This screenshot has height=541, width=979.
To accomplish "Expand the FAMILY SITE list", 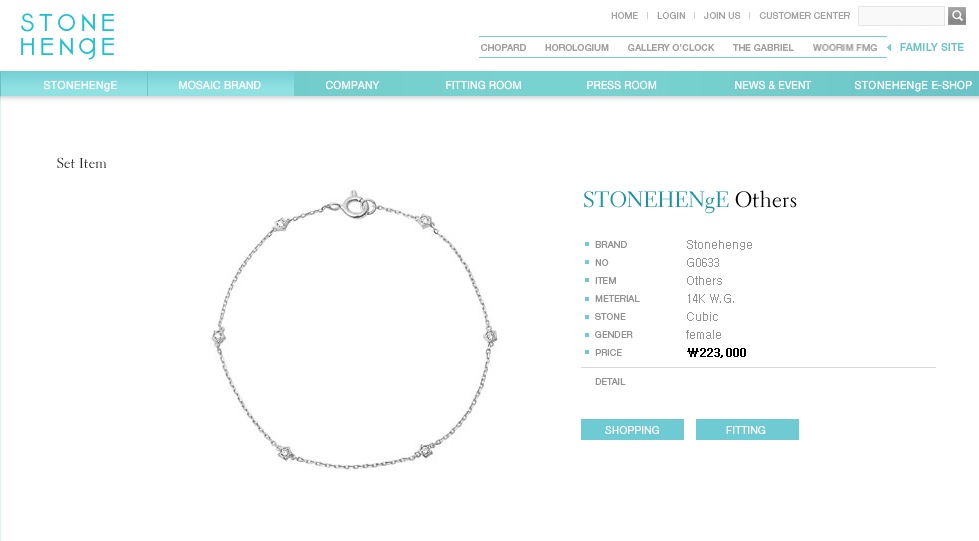I will click(x=932, y=47).
